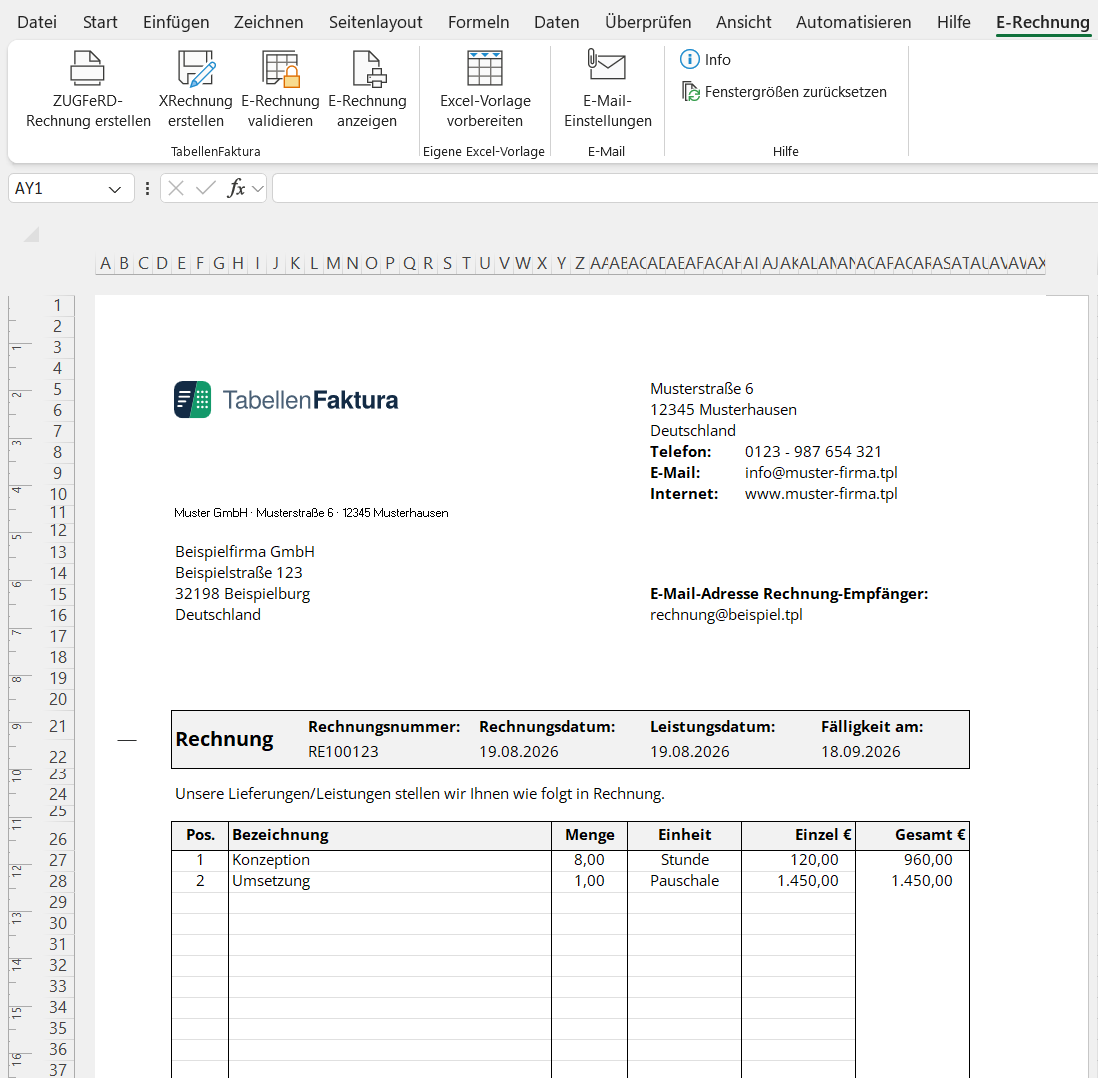
Task: Select row header 13
Action: [x=57, y=552]
